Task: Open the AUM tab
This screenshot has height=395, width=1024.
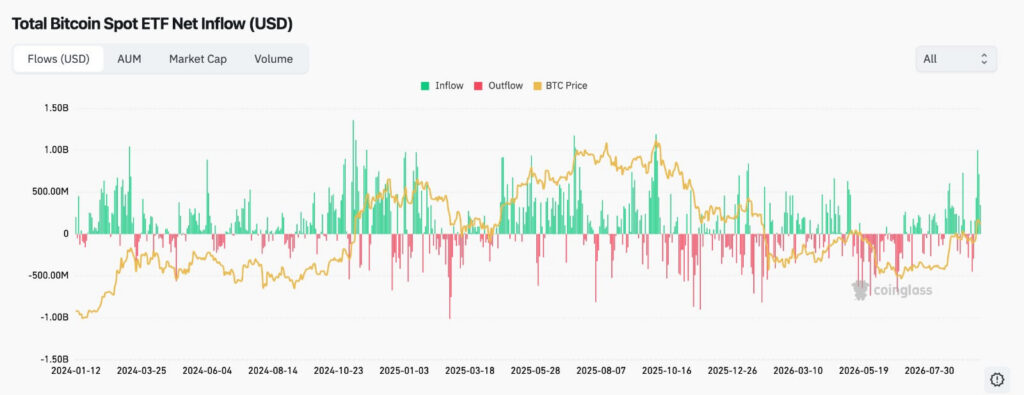Action: (x=129, y=59)
